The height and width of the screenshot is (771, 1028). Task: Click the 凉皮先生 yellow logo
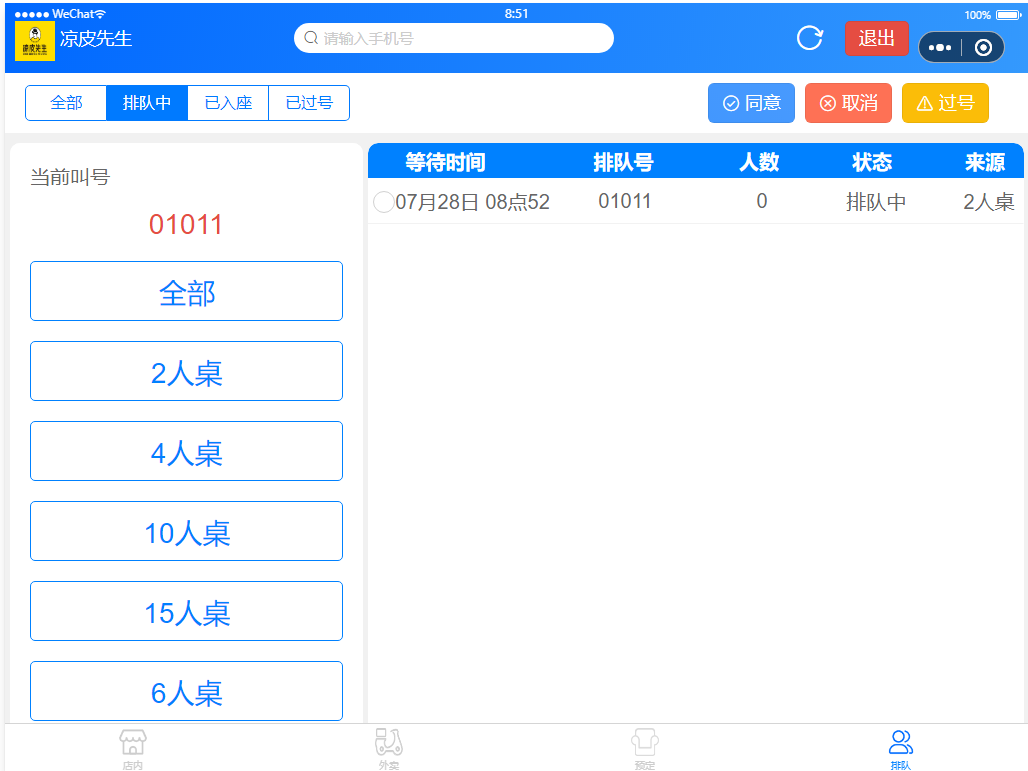35,41
